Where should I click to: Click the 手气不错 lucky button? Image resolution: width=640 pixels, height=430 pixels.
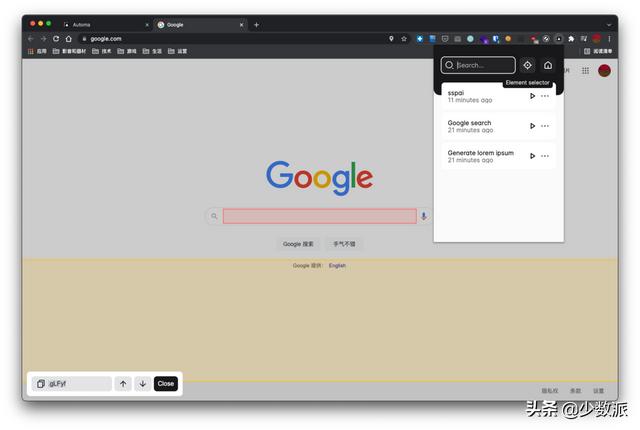pyautogui.click(x=344, y=244)
